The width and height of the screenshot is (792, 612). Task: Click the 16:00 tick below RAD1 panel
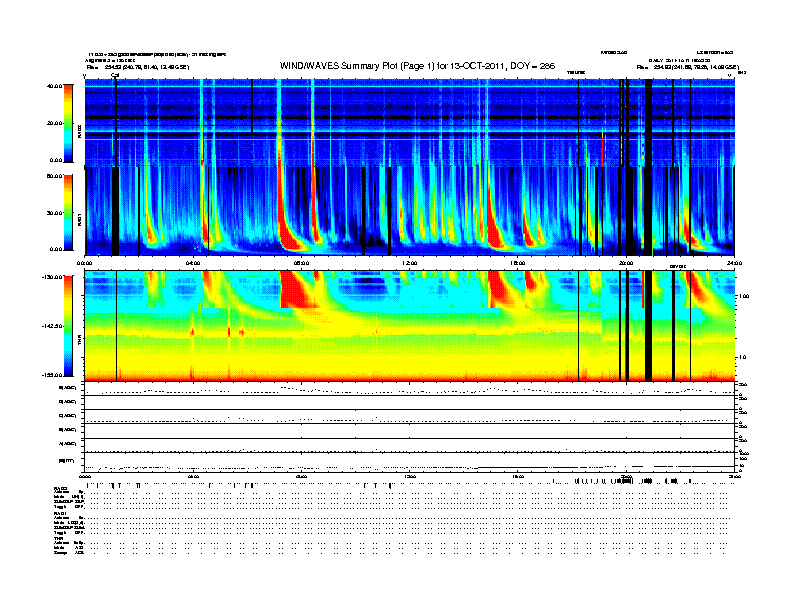518,263
